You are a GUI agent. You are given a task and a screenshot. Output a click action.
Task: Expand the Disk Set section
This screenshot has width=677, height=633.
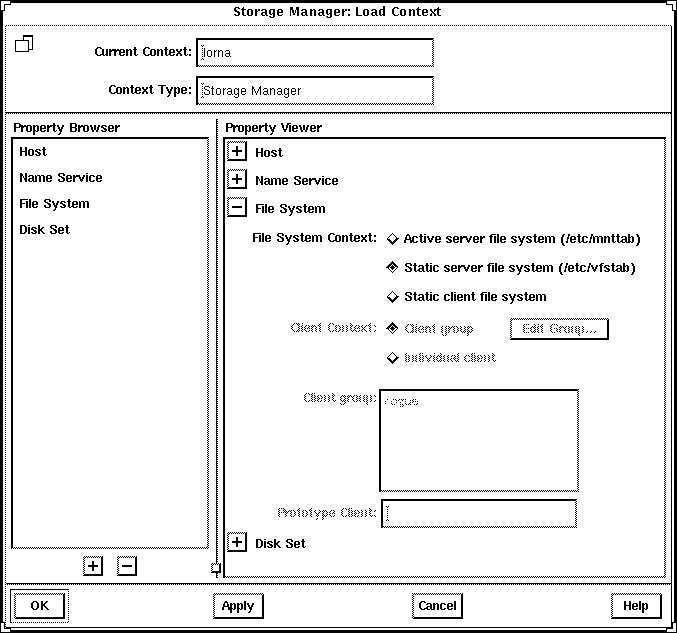coord(237,543)
